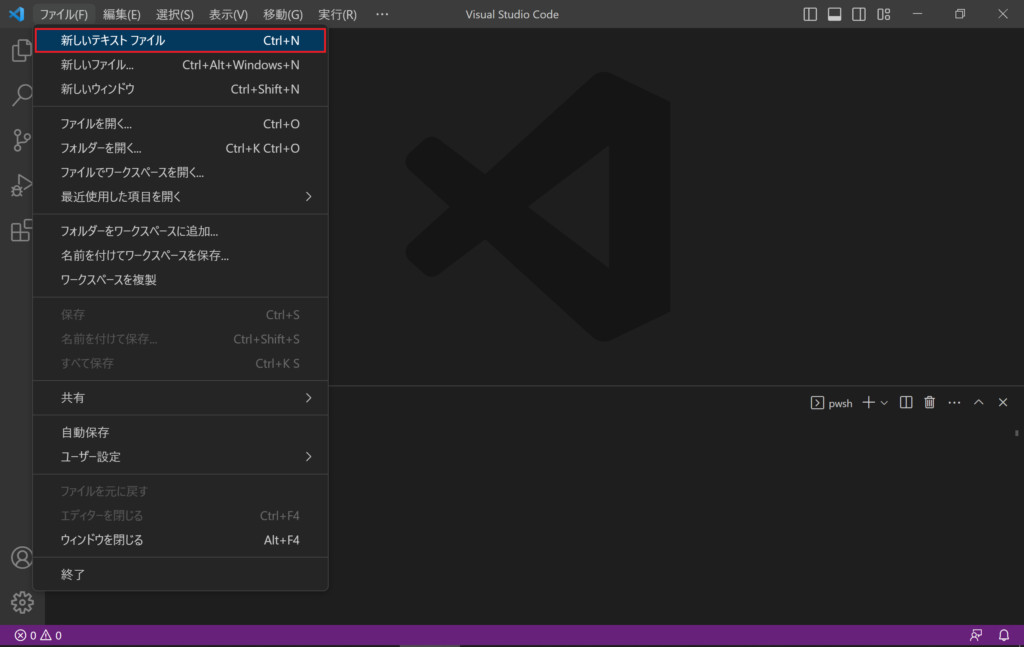This screenshot has height=647, width=1024.
Task: Open the Run and Debug view
Action: coord(22,185)
